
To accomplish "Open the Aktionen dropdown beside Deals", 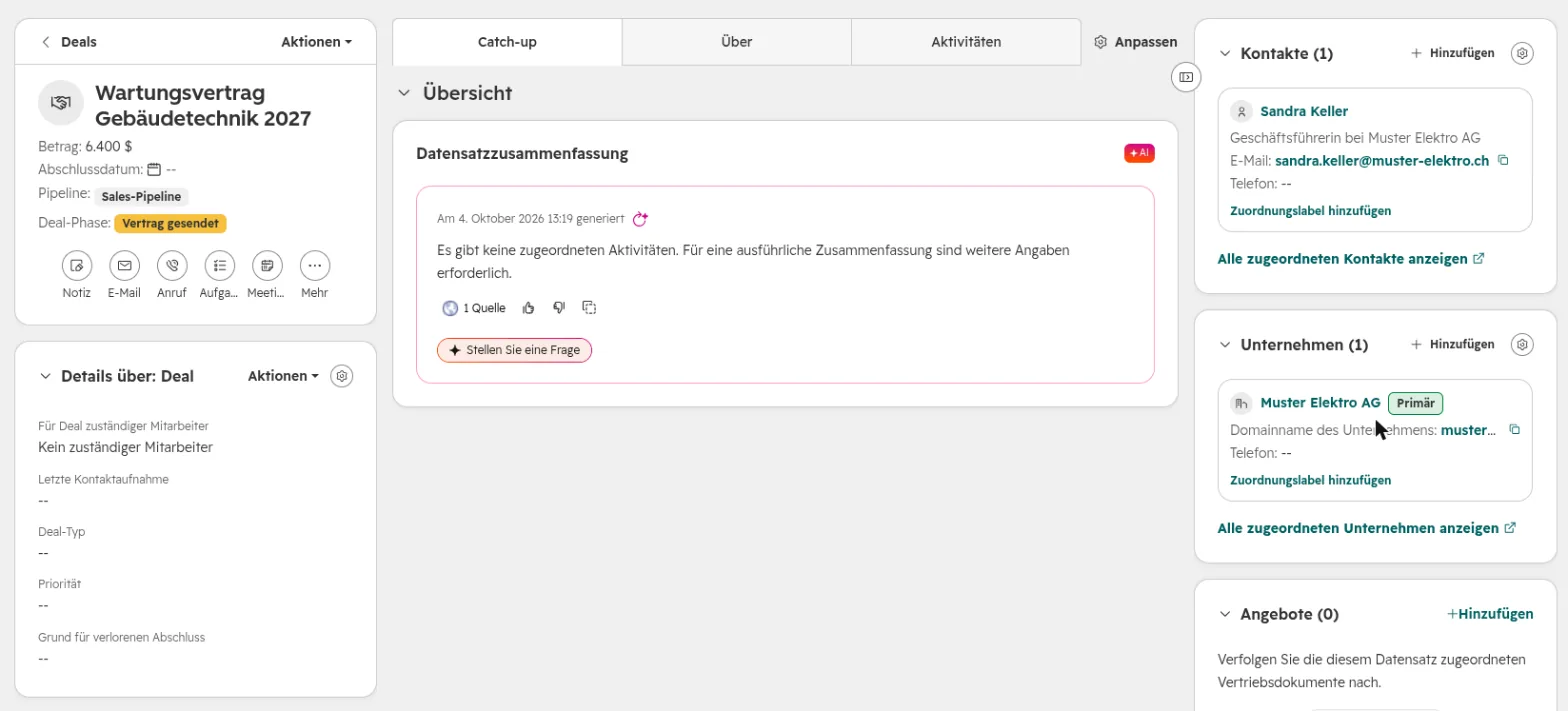I will pos(316,42).
